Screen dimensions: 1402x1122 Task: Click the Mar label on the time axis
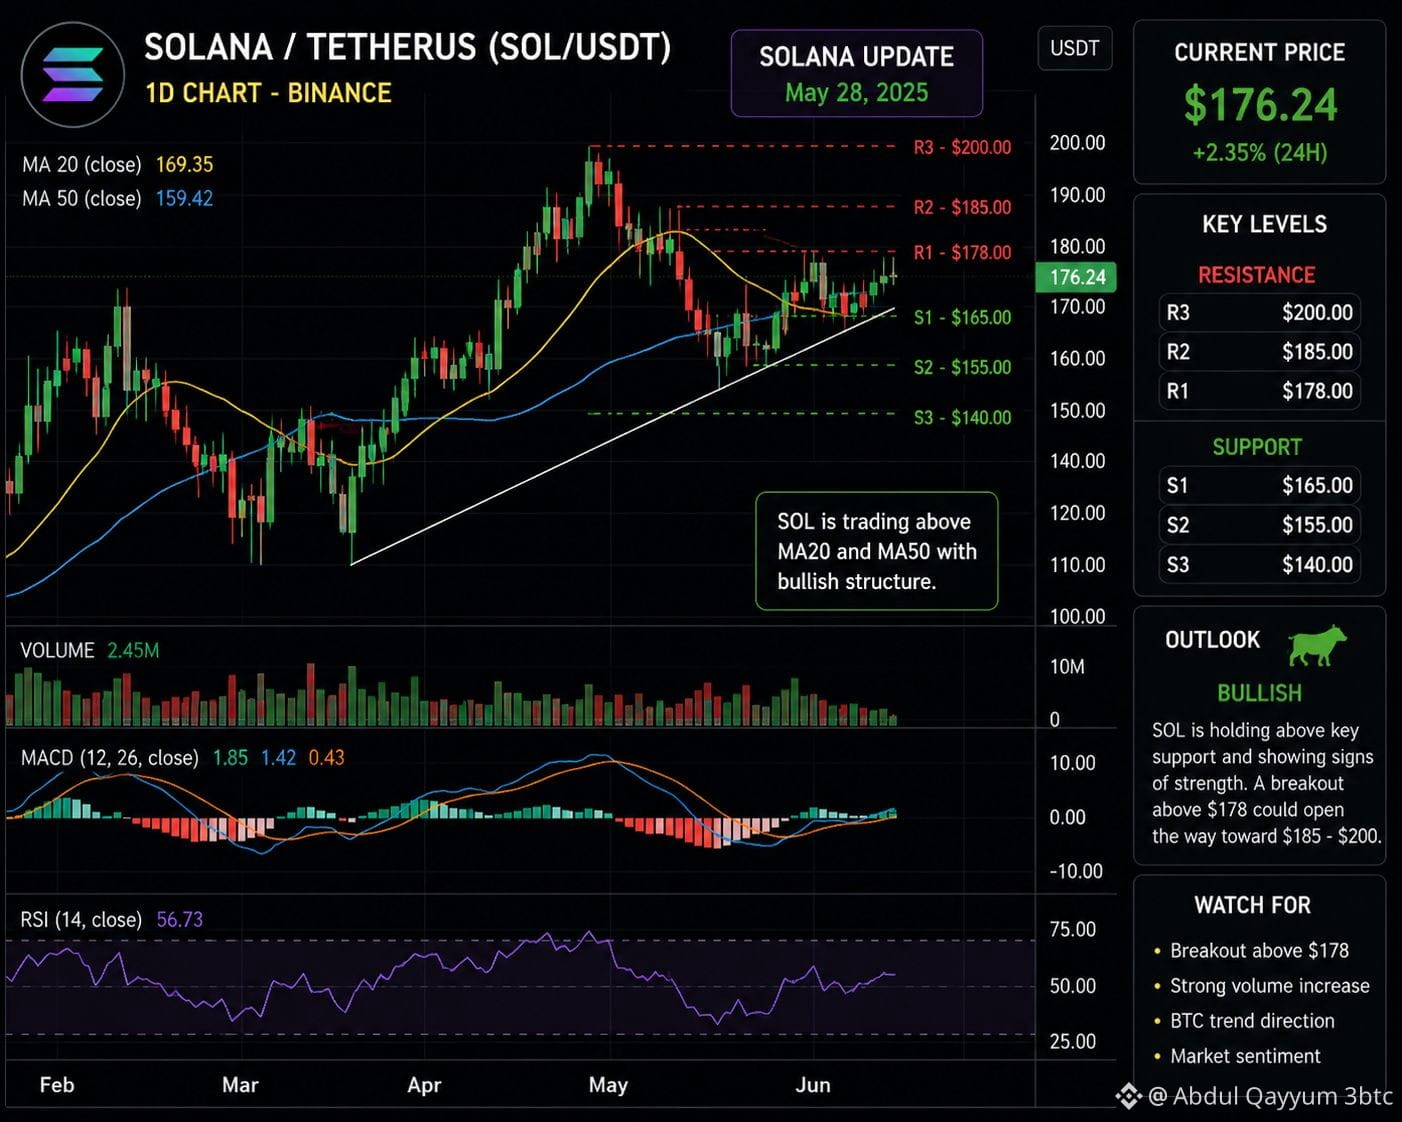point(240,1085)
